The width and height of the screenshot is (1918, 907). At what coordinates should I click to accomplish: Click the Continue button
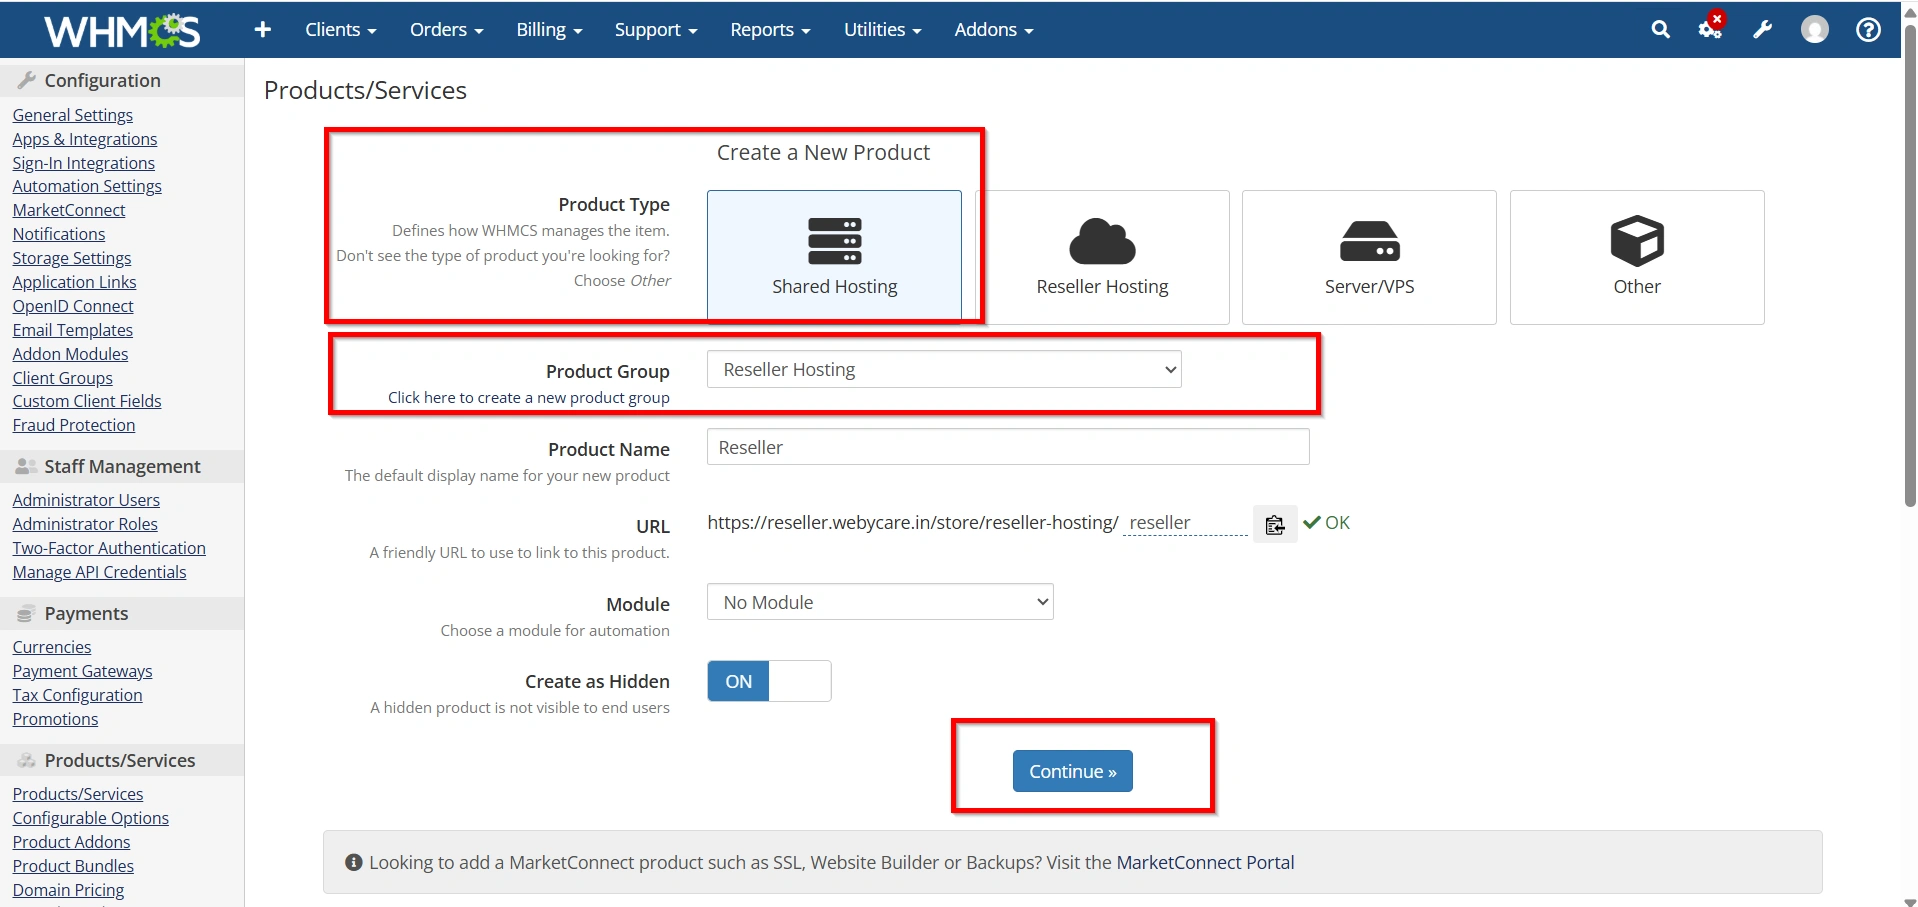[1072, 771]
